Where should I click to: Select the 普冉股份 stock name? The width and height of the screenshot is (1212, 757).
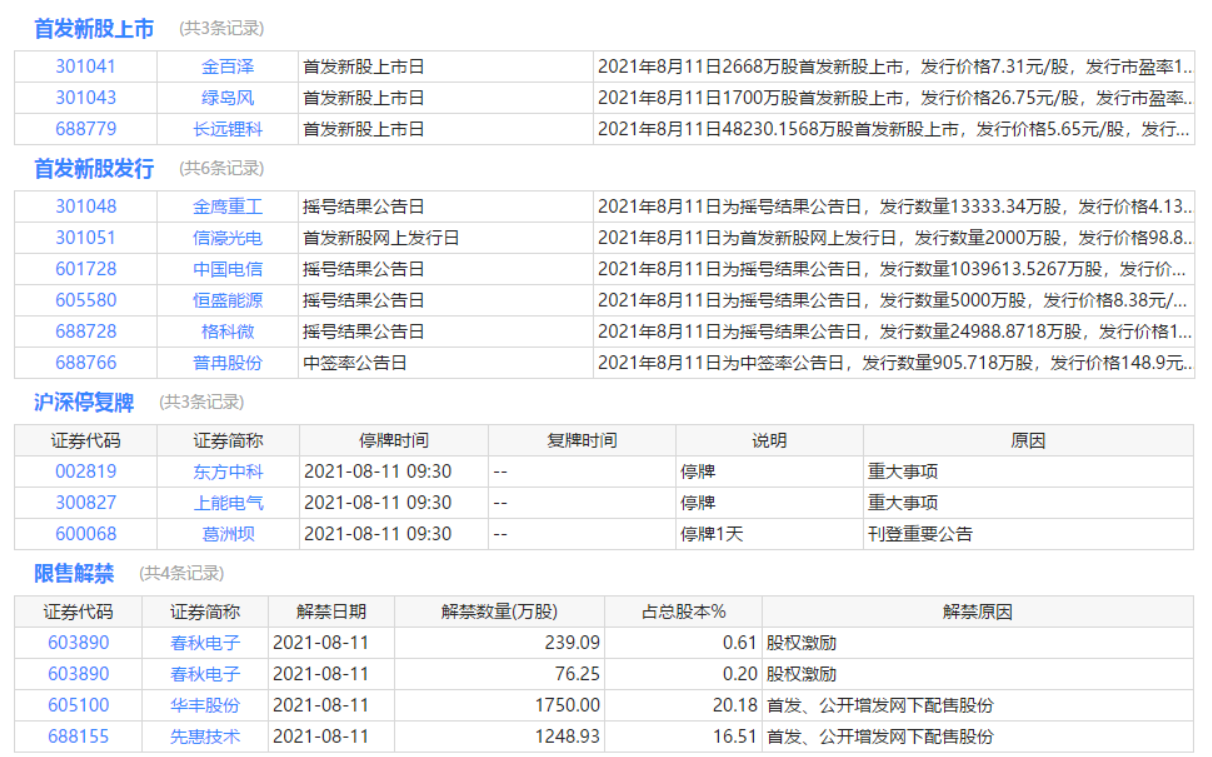pyautogui.click(x=227, y=363)
